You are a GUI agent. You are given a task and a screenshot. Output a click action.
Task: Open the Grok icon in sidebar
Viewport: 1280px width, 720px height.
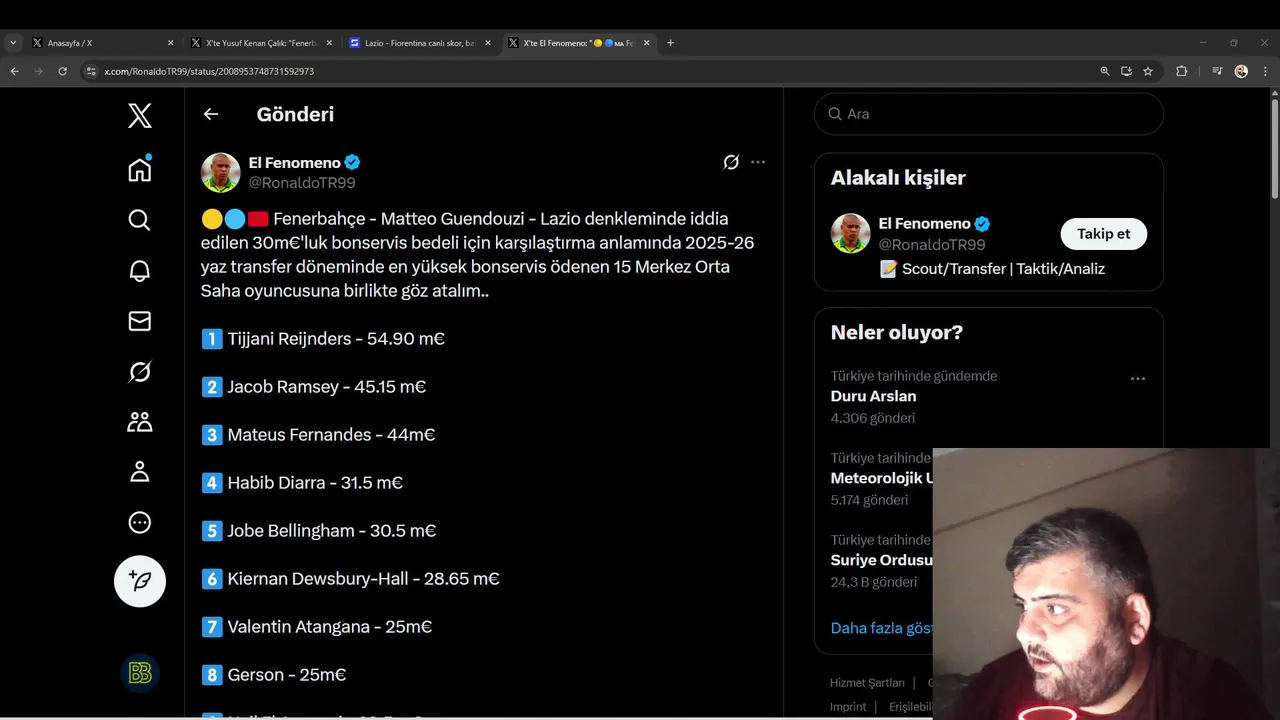coord(140,372)
